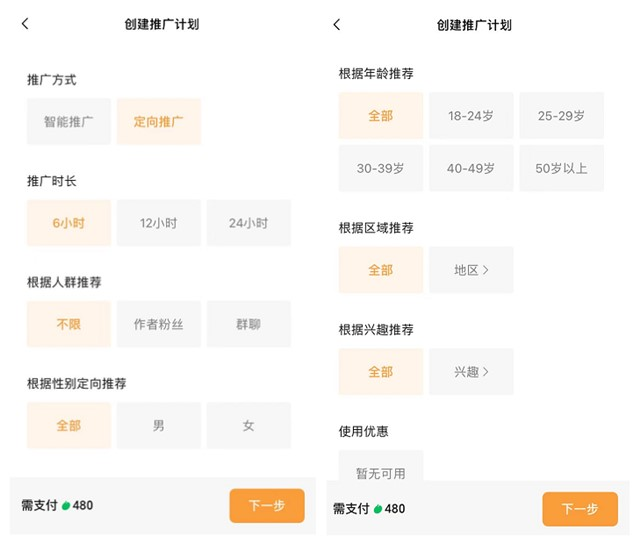Viewport: 640px width, 544px height.
Task: Select the 50岁以上 age group
Action: pyautogui.click(x=561, y=168)
